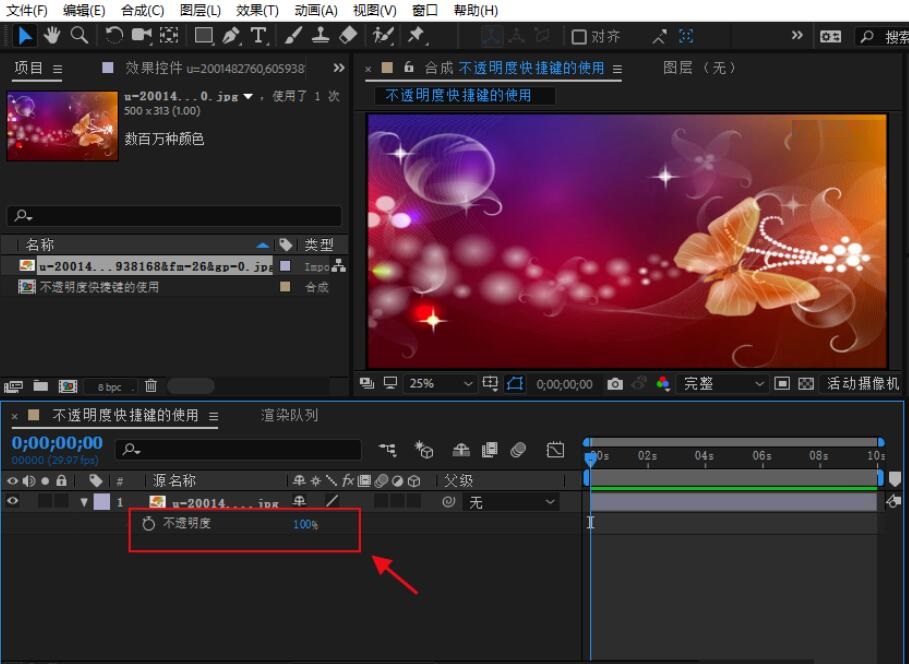The width and height of the screenshot is (909, 664).
Task: Select the Clone Stamp tool
Action: 321,36
